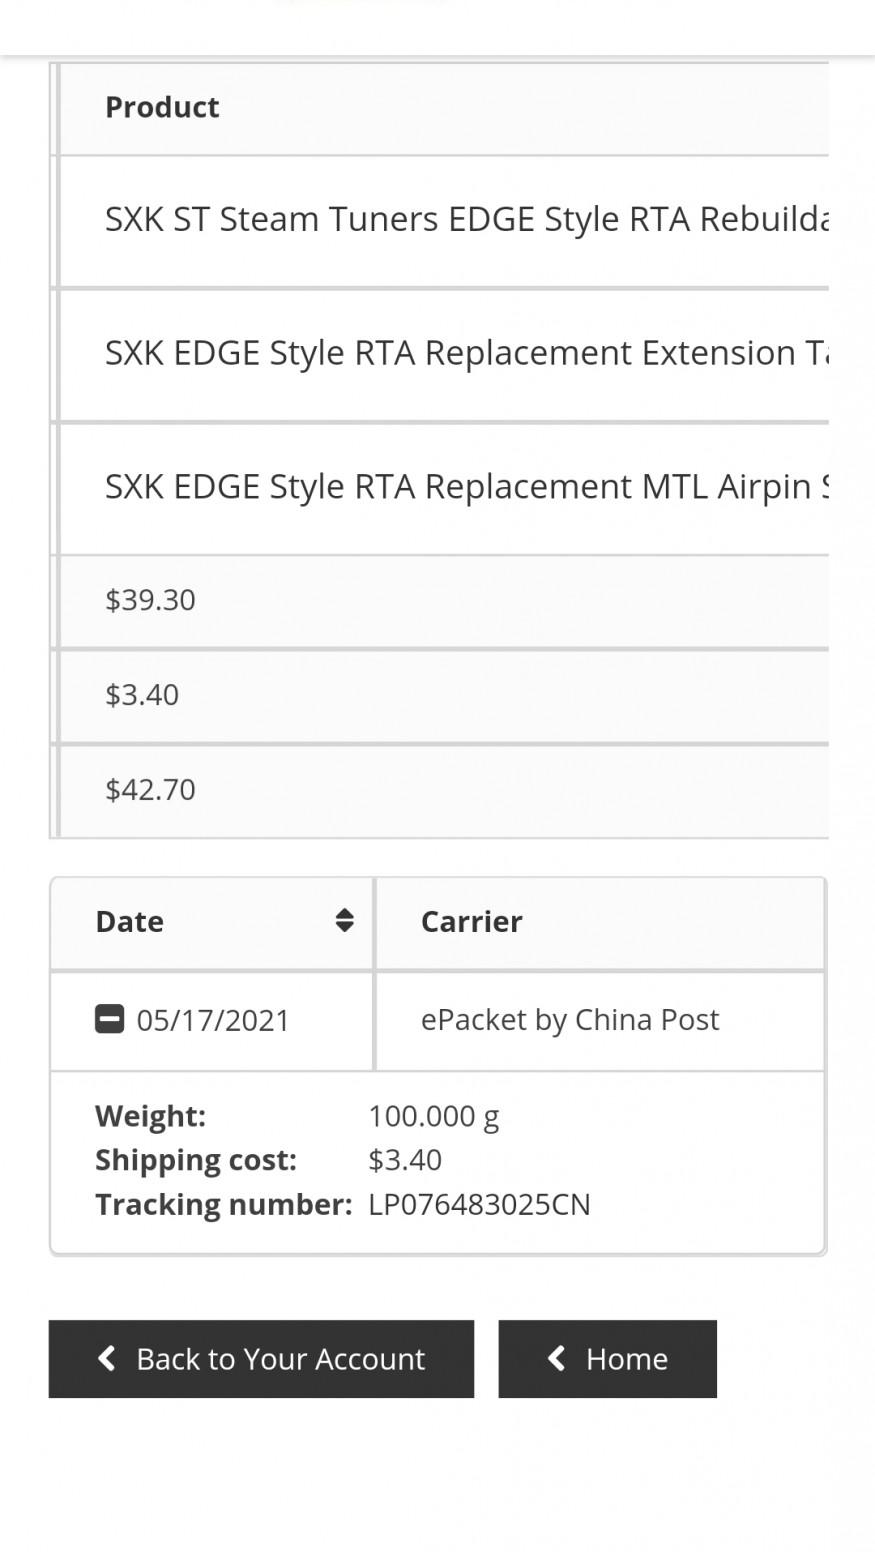
Task: Click the Shipping cost $3.40 value
Action: [x=405, y=1160]
